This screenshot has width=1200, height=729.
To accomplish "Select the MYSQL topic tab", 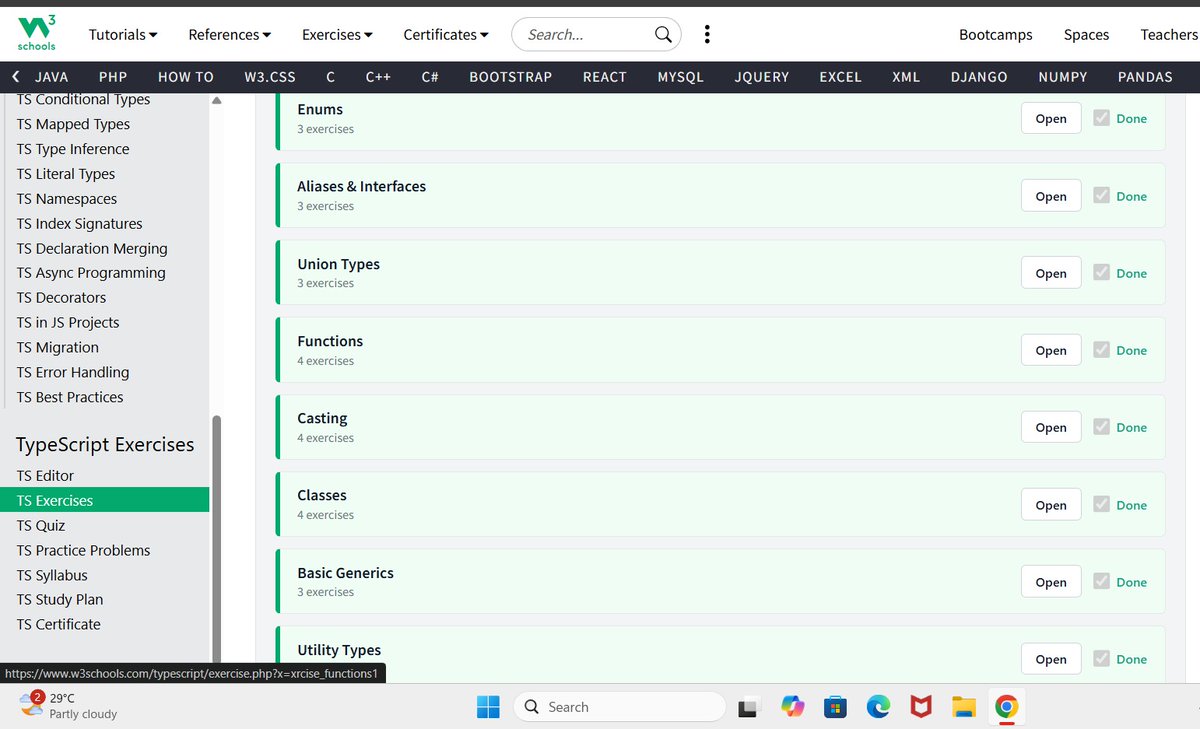I will tap(681, 77).
